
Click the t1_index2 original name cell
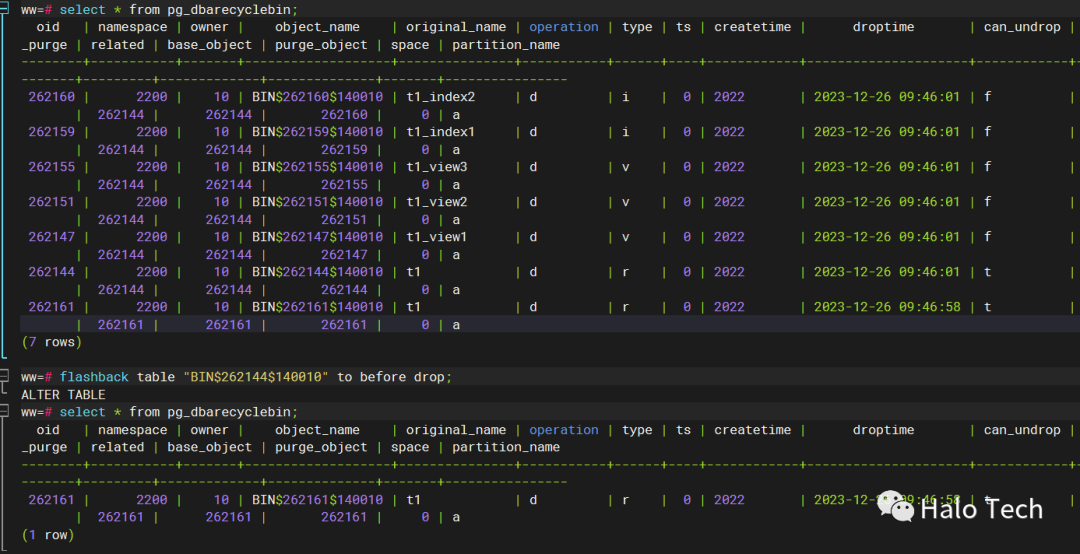point(440,97)
